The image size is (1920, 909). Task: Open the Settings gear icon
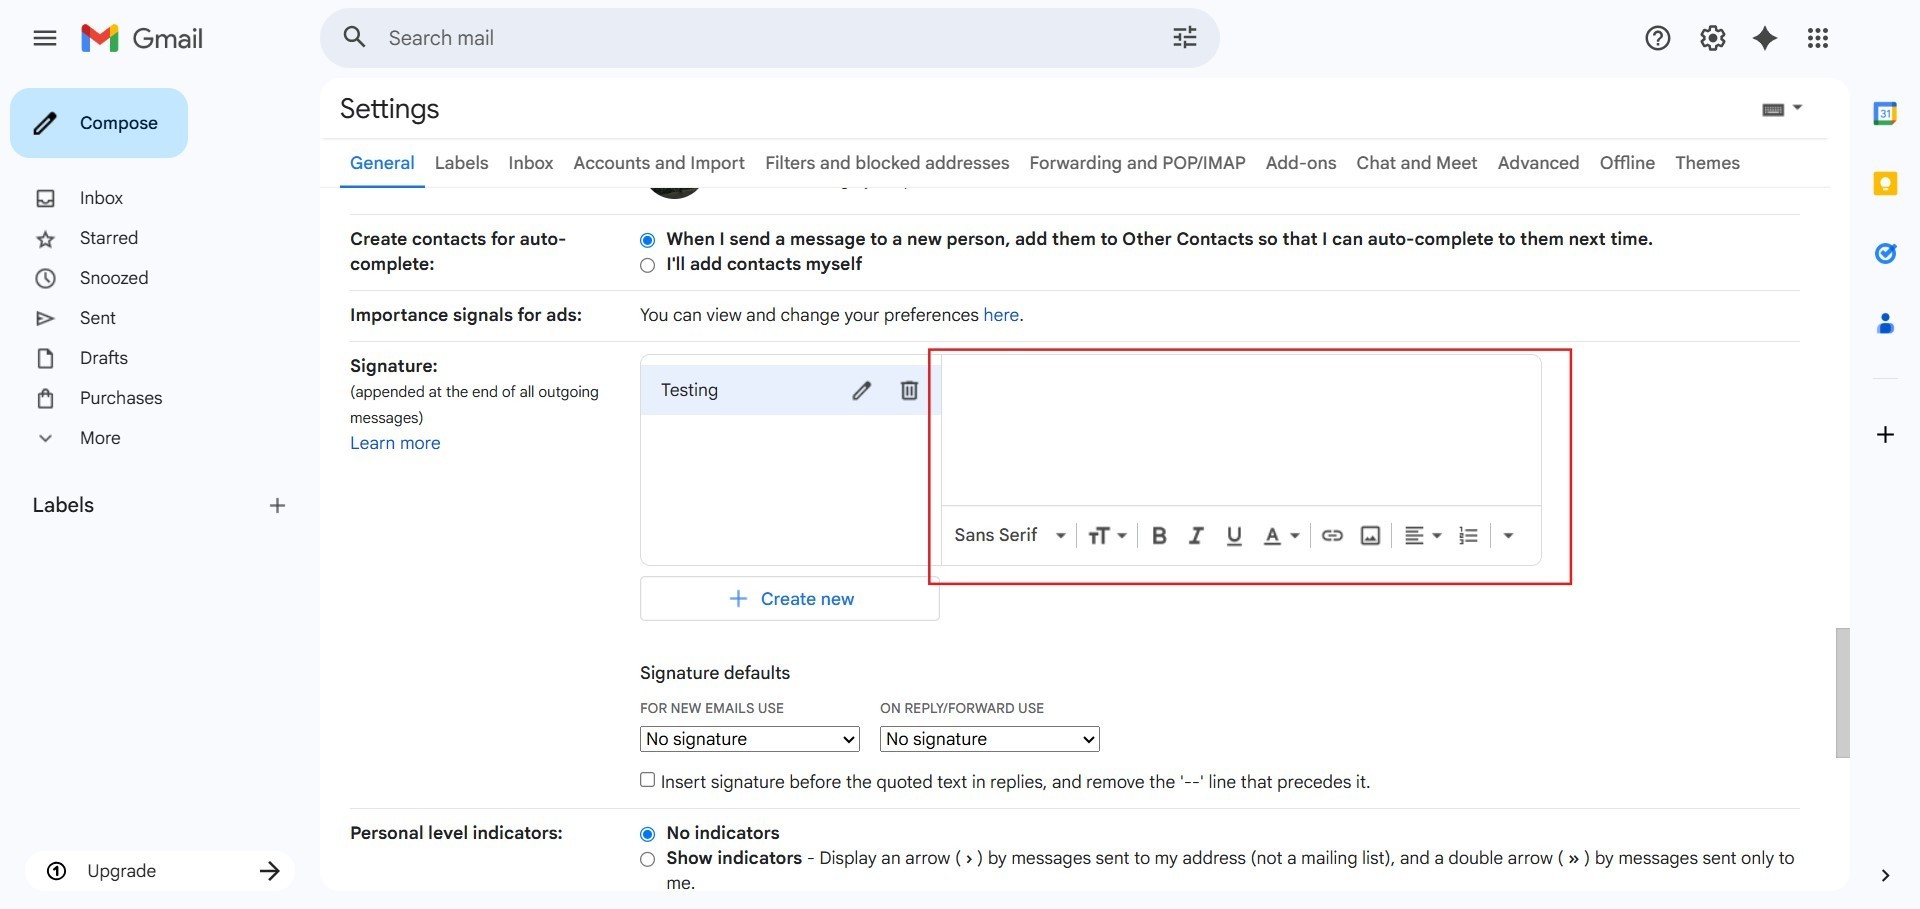(x=1712, y=38)
